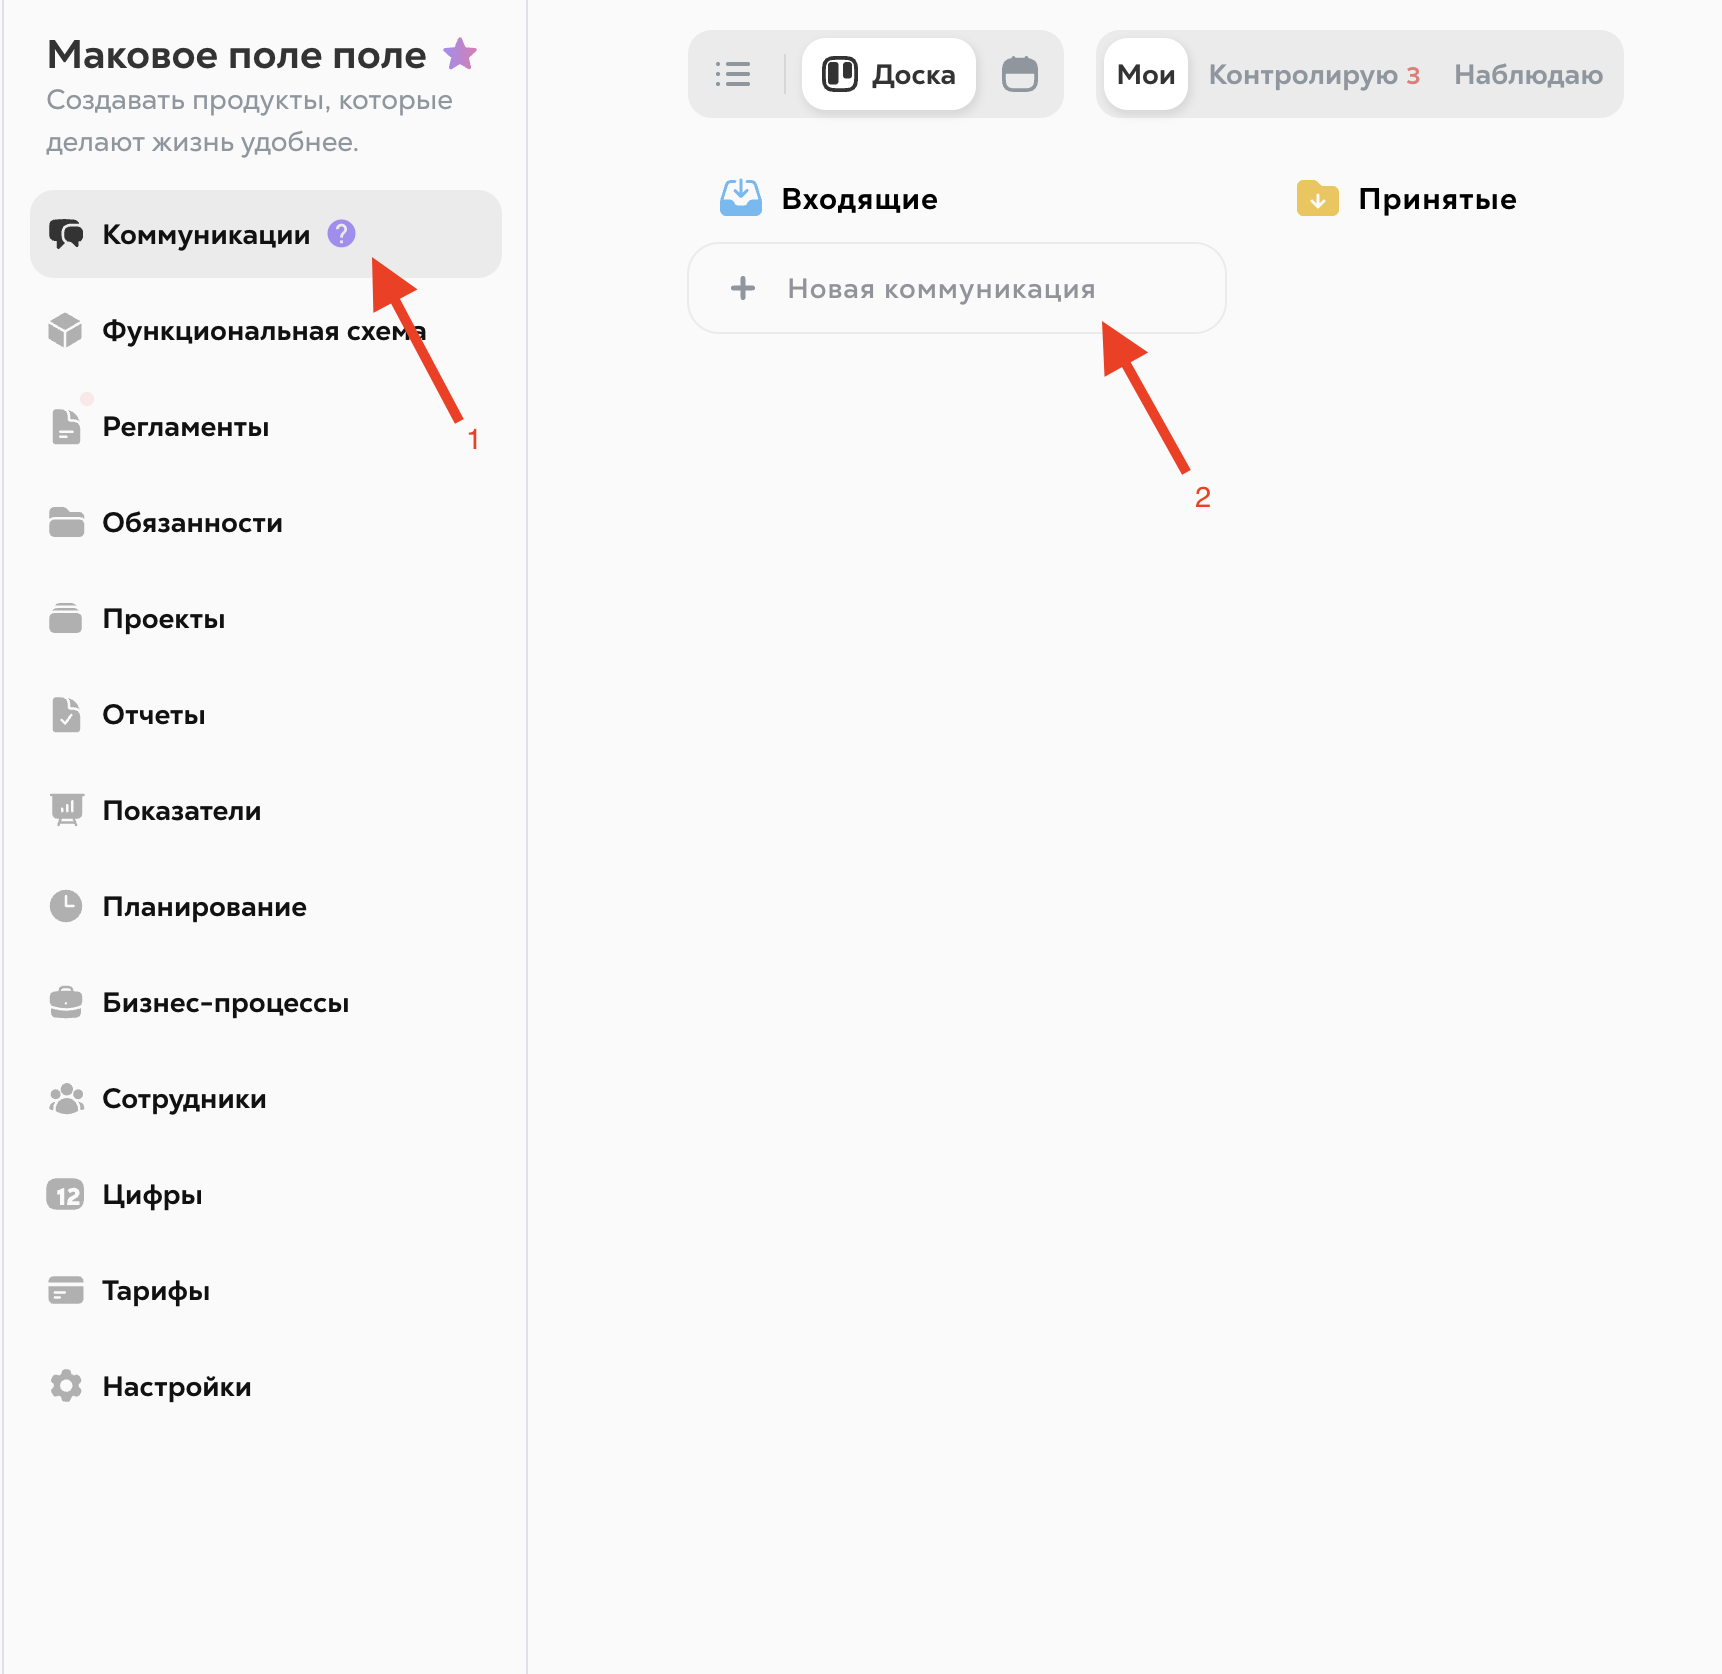1722x1674 pixels.
Task: Switch to Контролирую tab
Action: coord(1313,75)
